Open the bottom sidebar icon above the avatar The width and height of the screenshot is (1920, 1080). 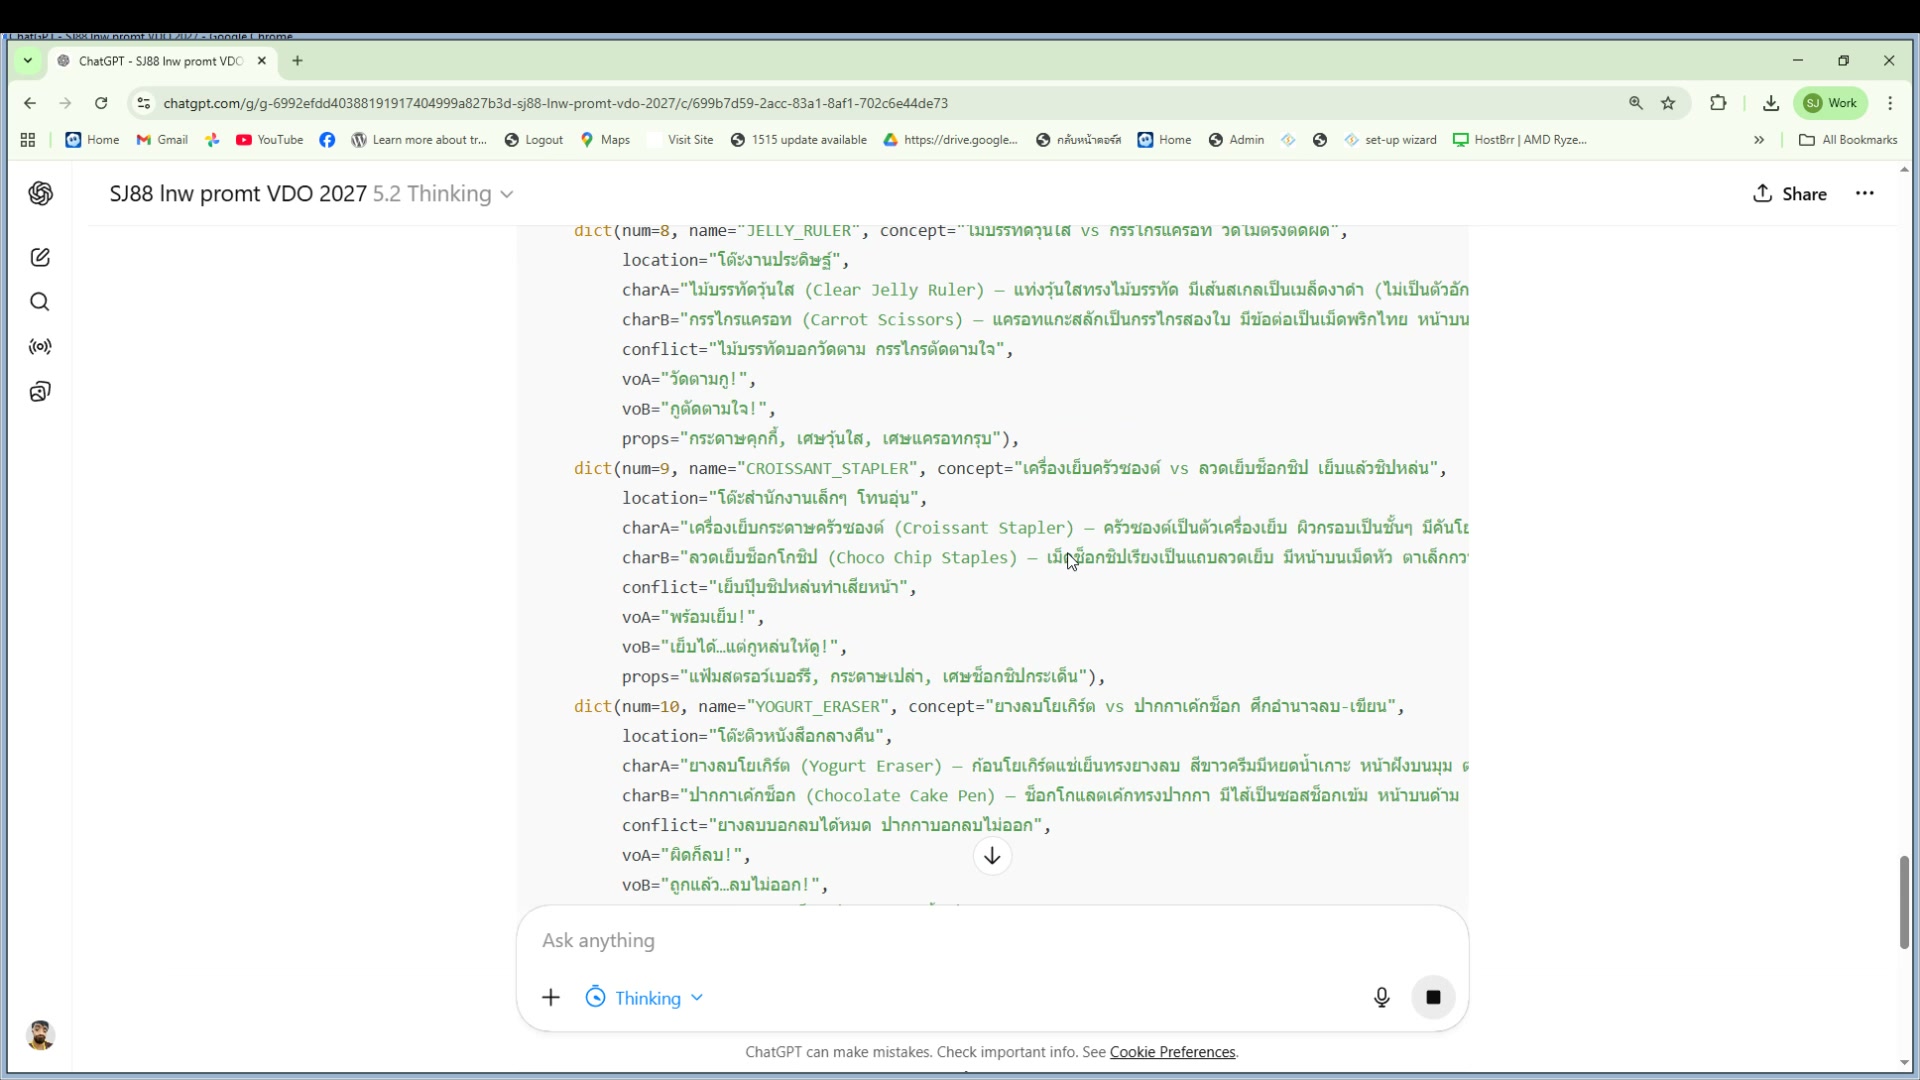click(x=40, y=392)
